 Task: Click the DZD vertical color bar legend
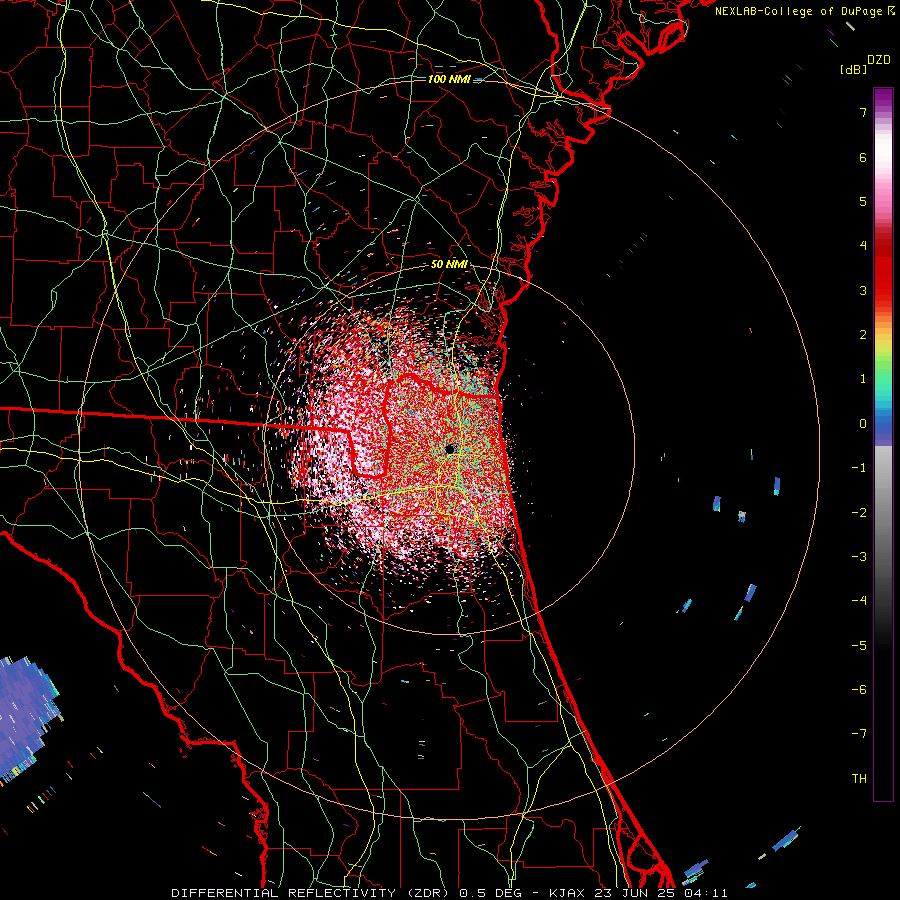click(x=883, y=444)
